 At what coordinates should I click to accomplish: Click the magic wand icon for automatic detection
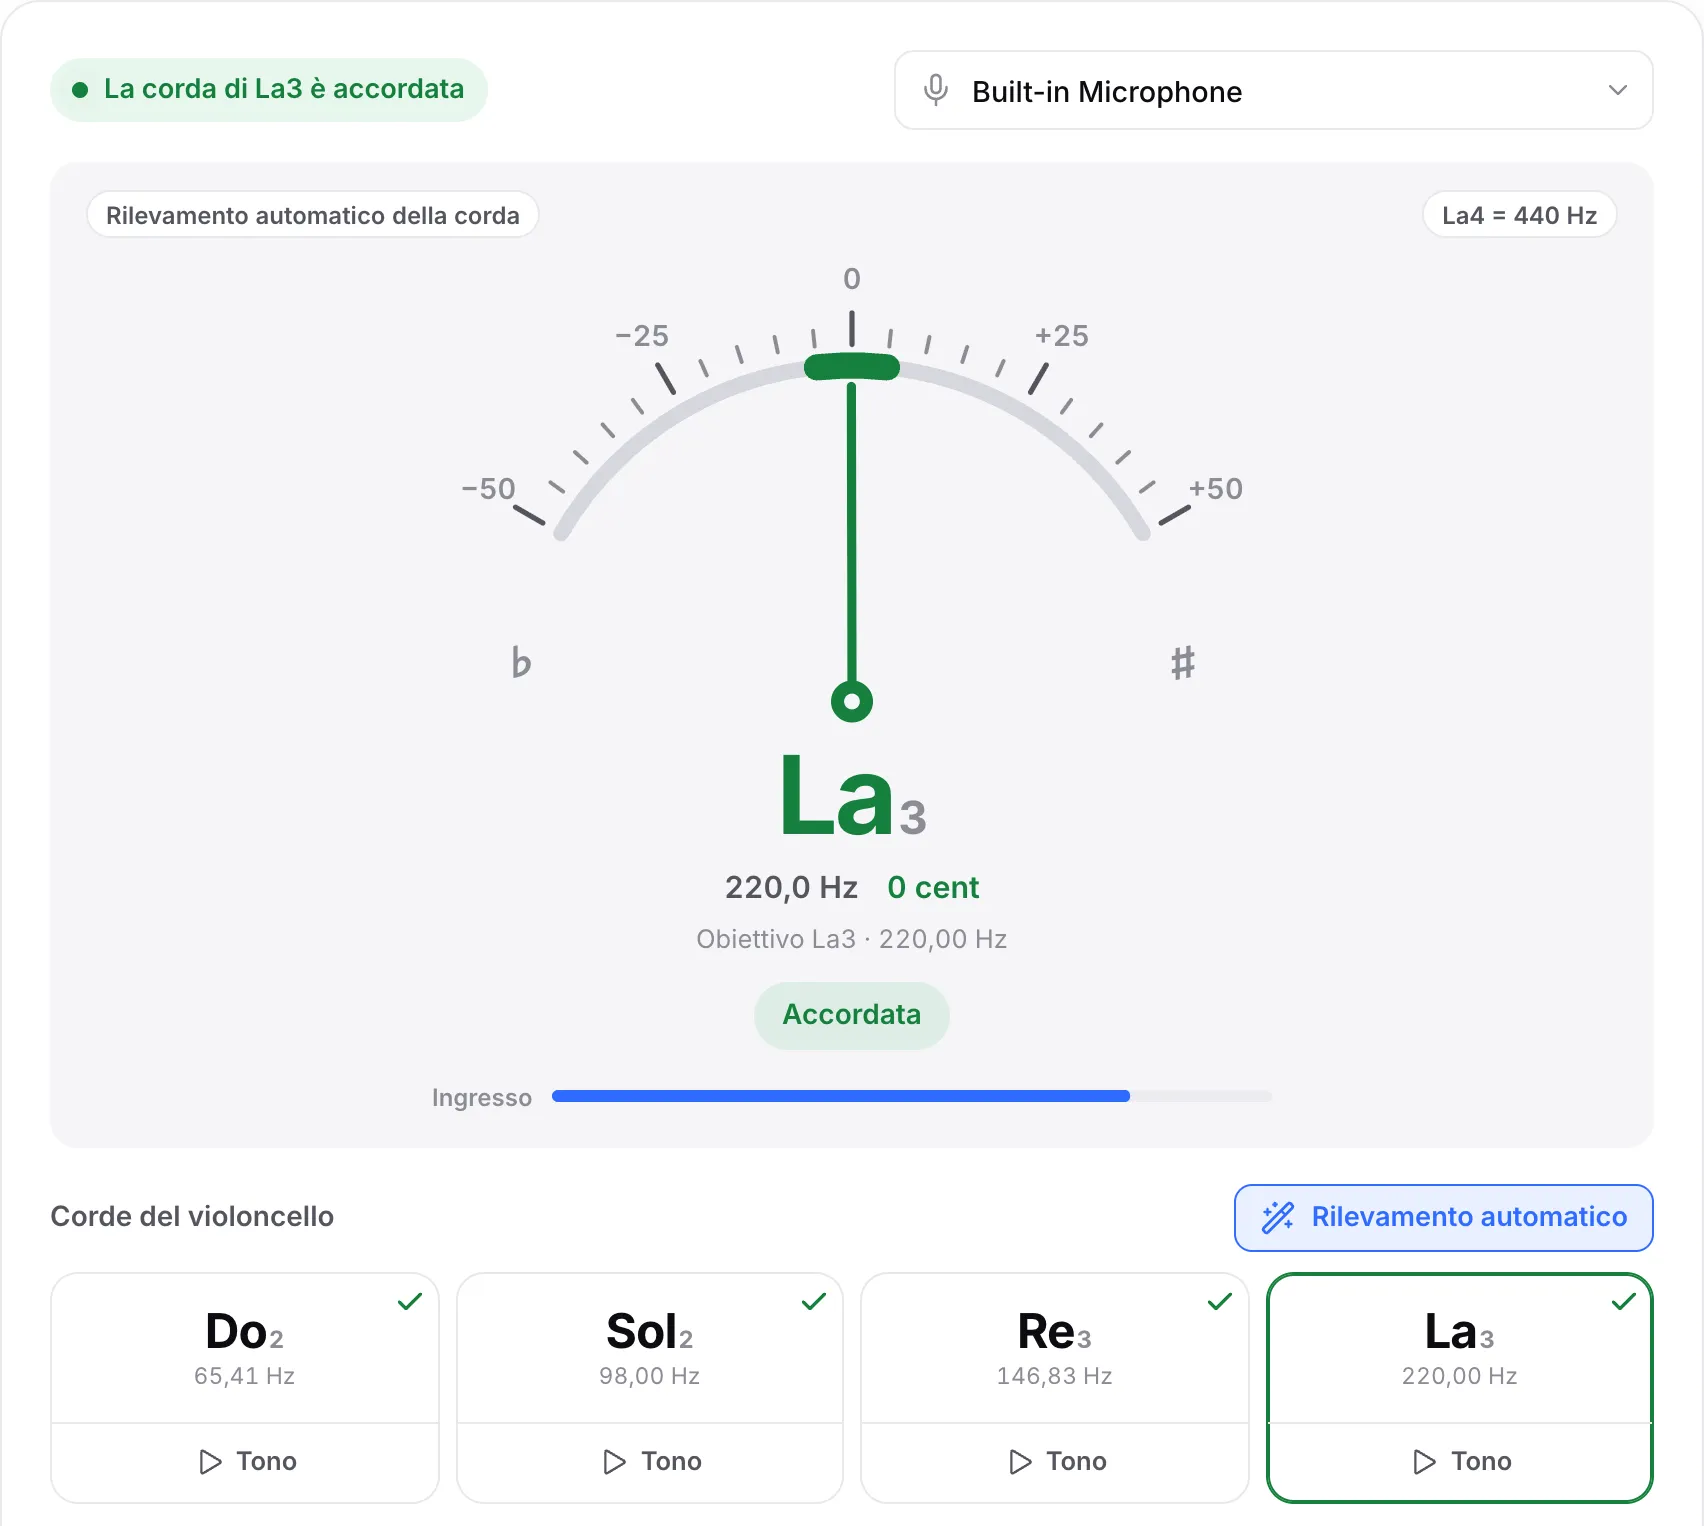(1277, 1217)
